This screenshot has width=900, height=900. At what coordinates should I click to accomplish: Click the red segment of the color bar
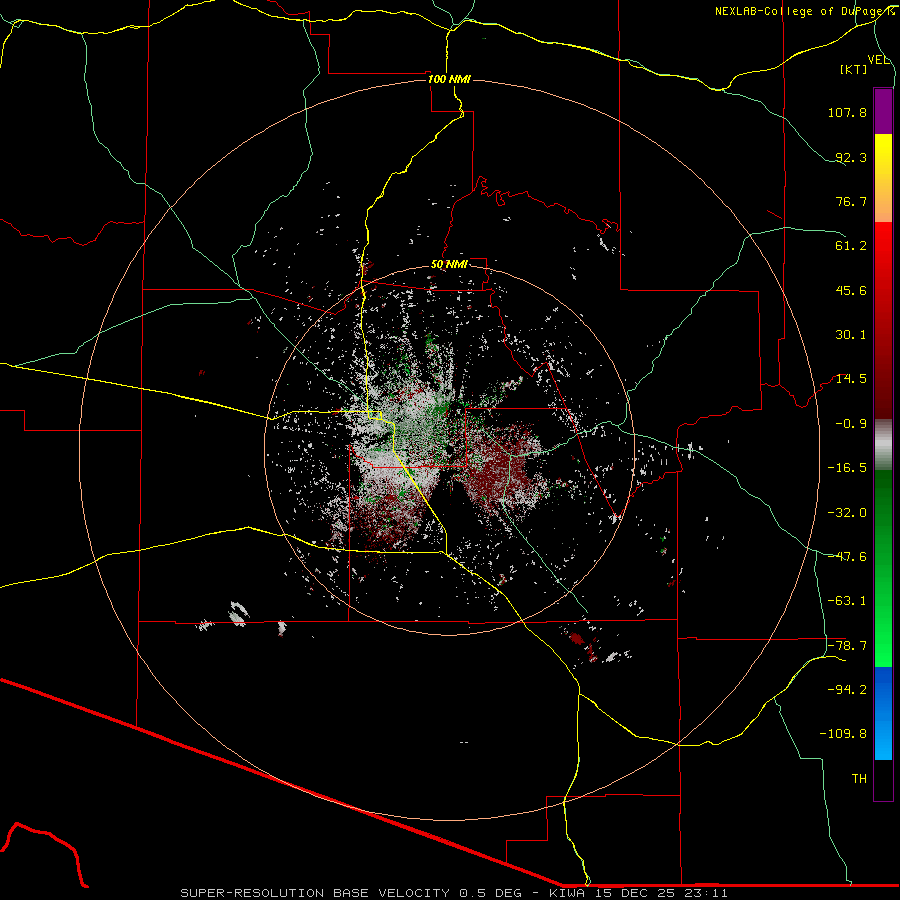pos(883,320)
